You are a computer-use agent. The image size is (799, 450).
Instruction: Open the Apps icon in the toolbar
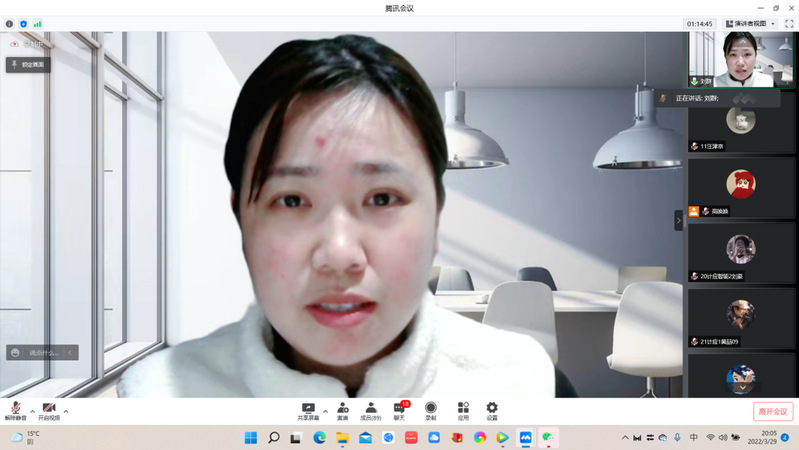tap(463, 410)
